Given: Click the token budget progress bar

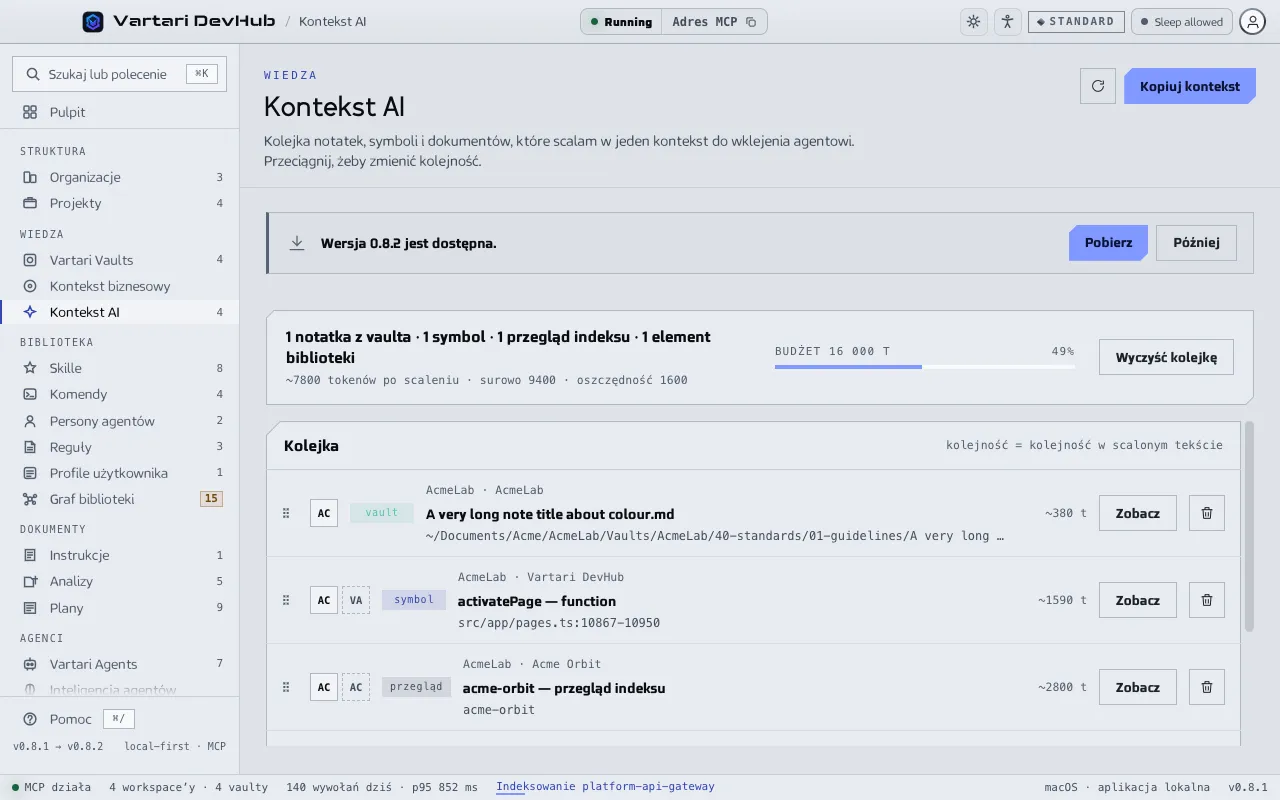Looking at the screenshot, I should (x=924, y=367).
